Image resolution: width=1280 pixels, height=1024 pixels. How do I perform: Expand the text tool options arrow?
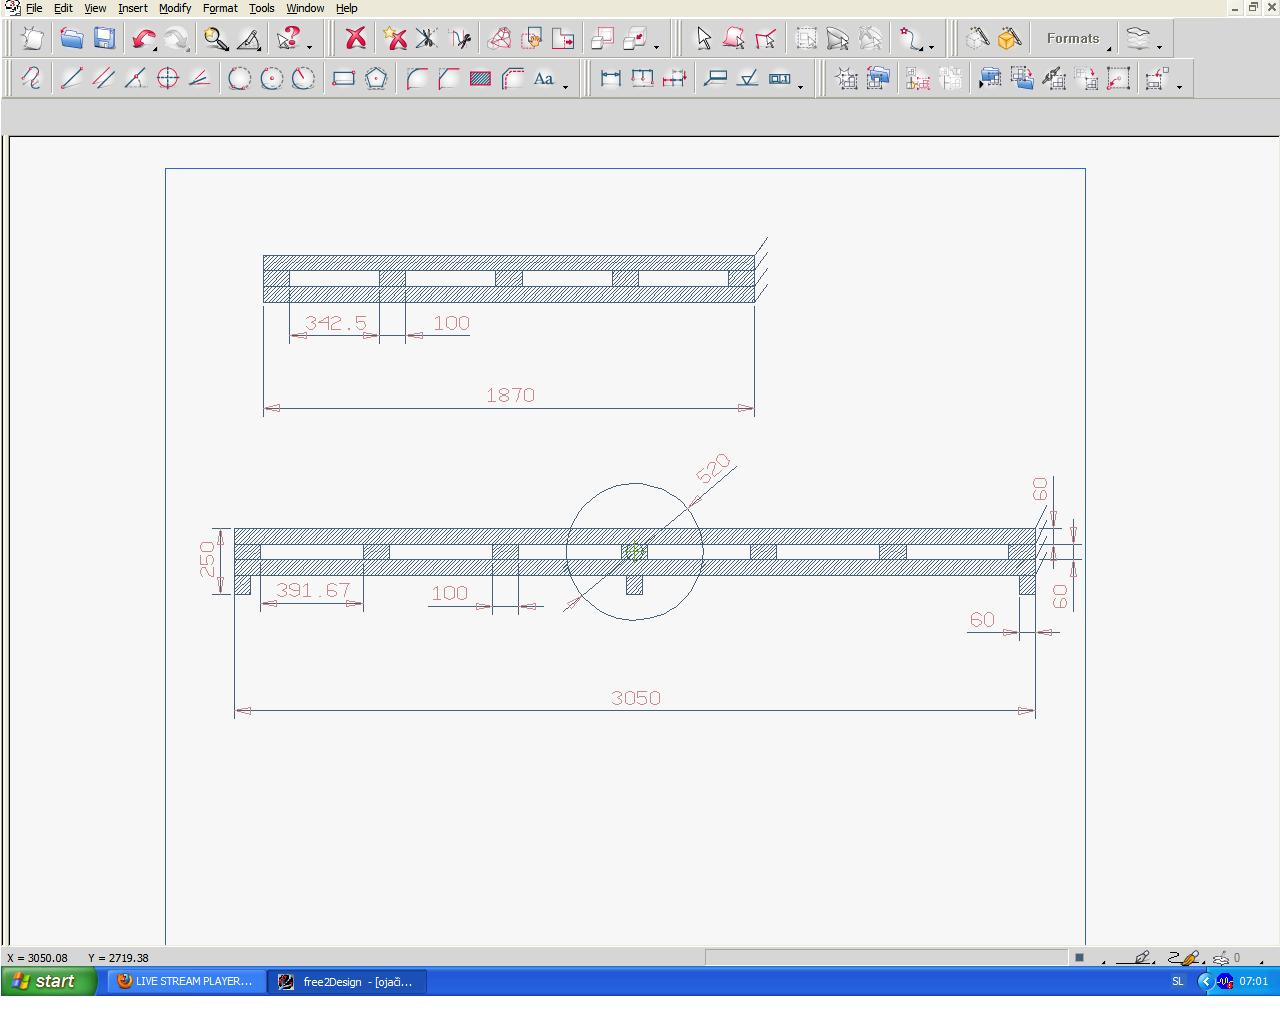(566, 86)
